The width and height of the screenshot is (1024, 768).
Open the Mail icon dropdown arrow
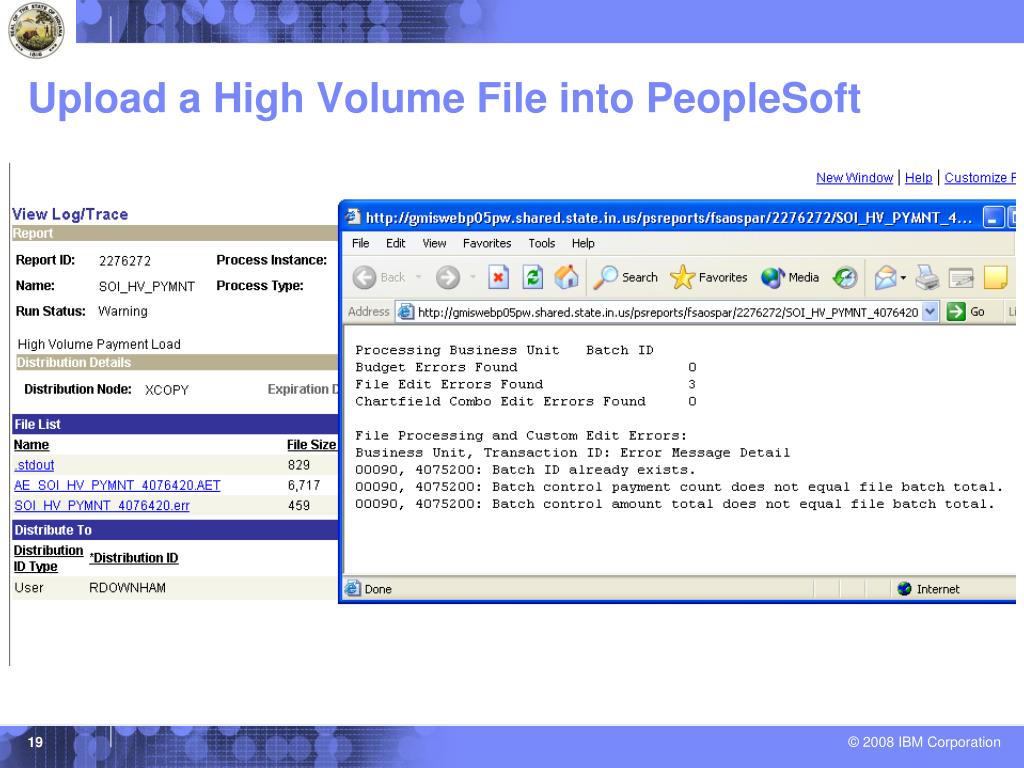tap(903, 278)
